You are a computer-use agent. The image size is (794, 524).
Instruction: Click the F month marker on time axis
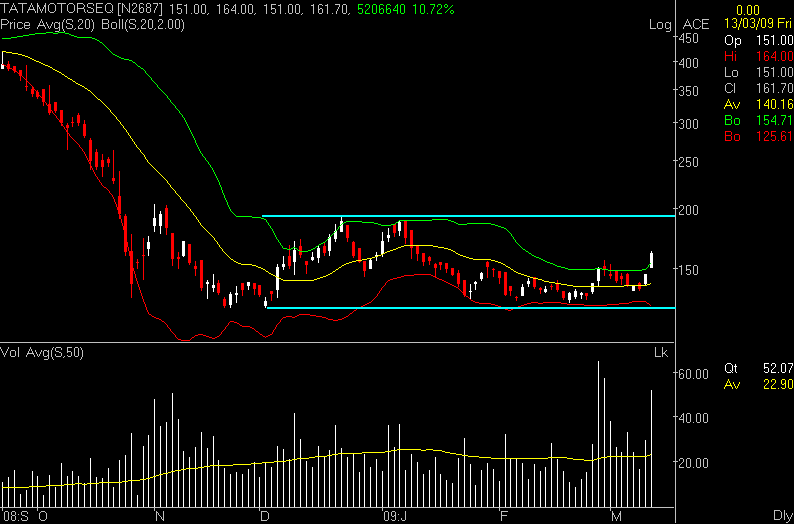coord(503,516)
